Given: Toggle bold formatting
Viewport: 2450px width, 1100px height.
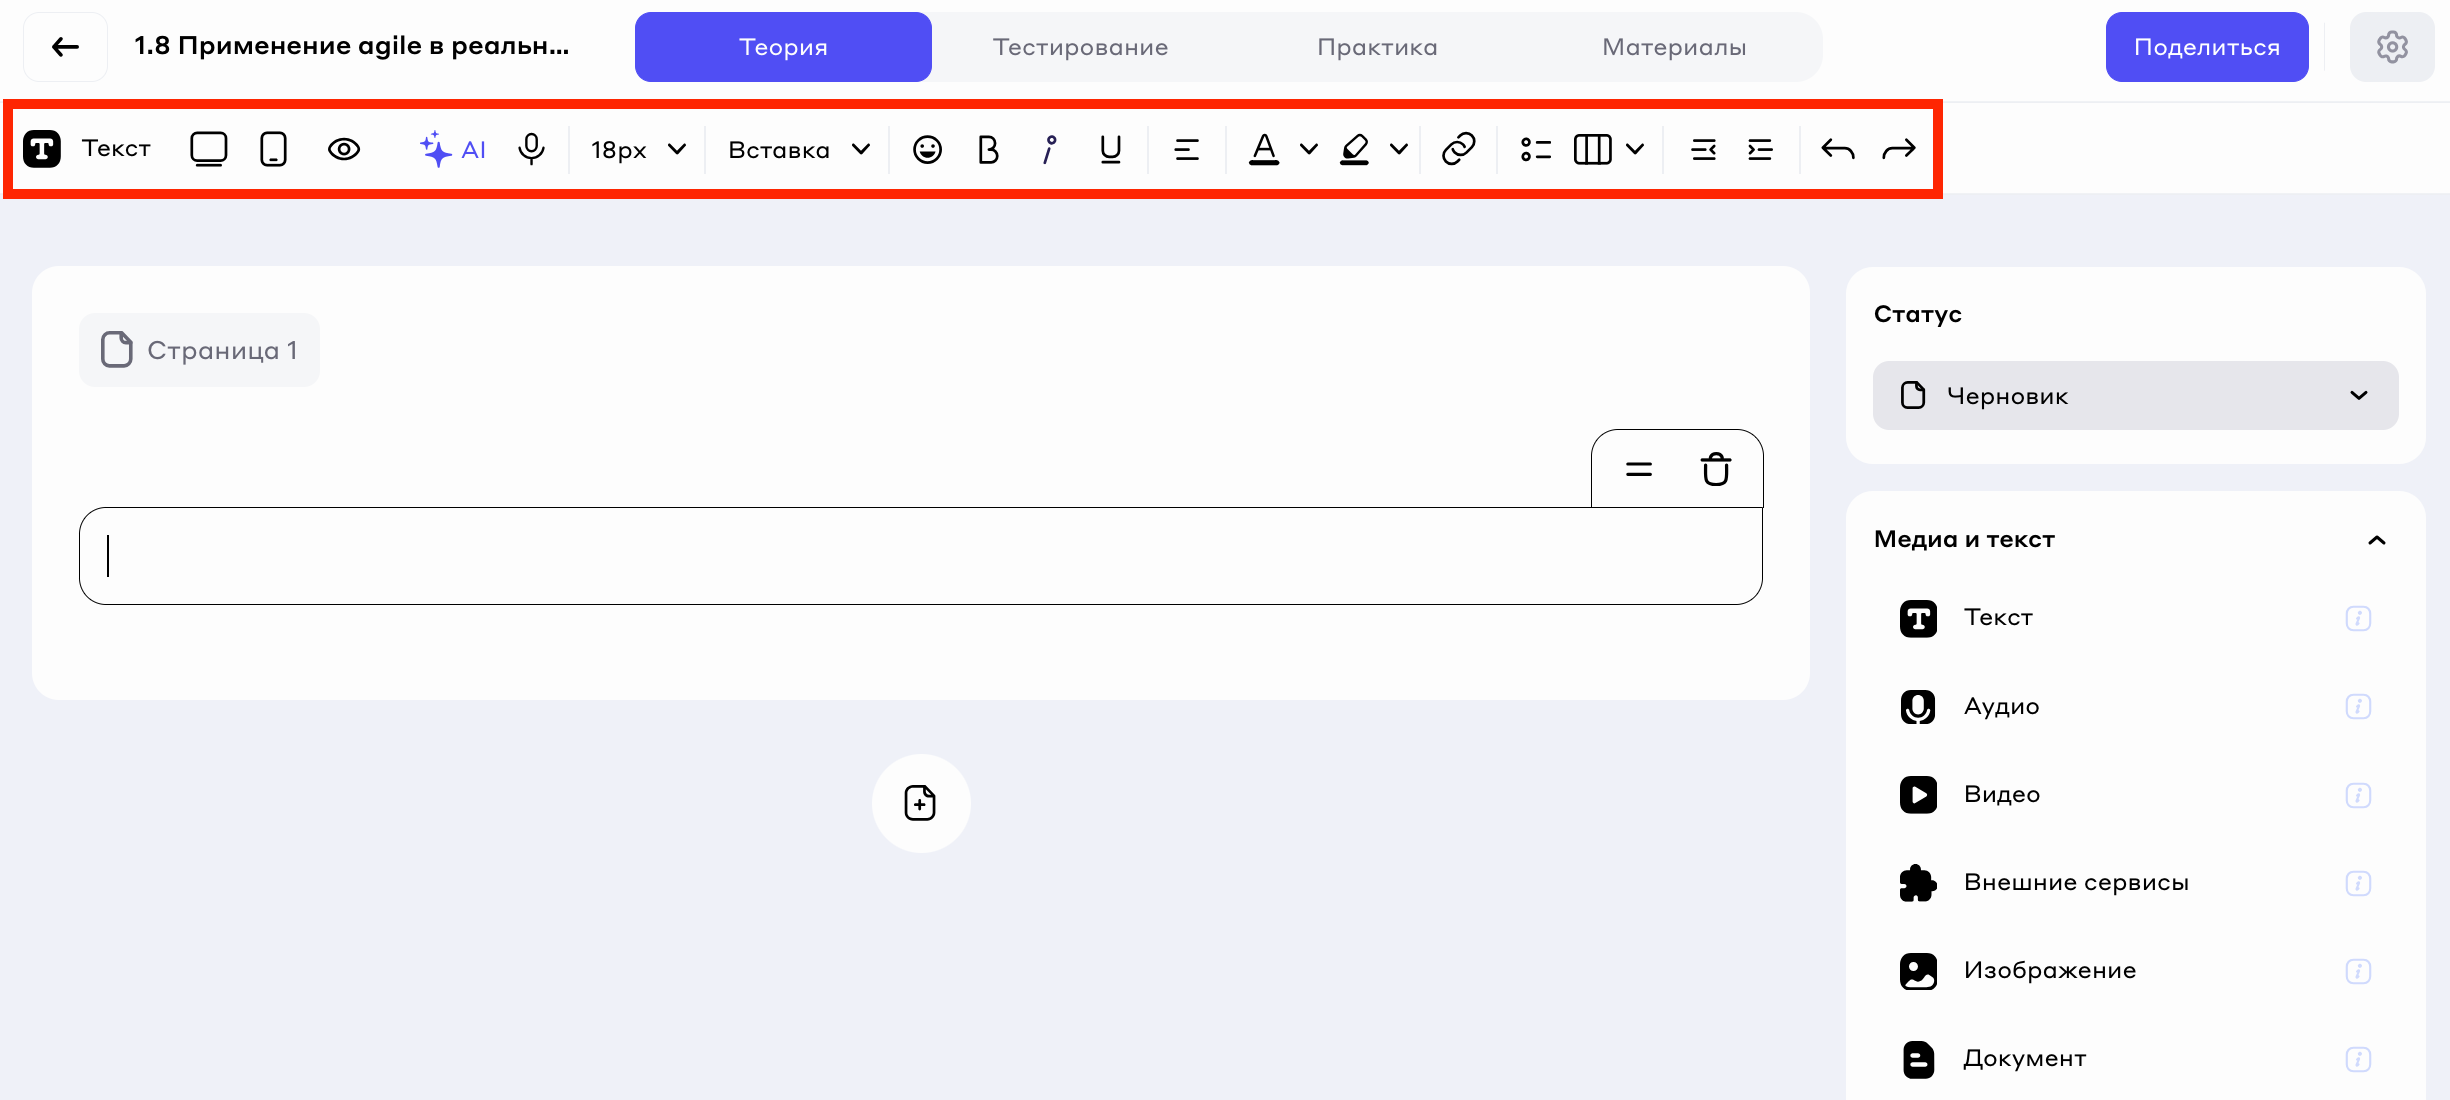Looking at the screenshot, I should click(x=988, y=149).
